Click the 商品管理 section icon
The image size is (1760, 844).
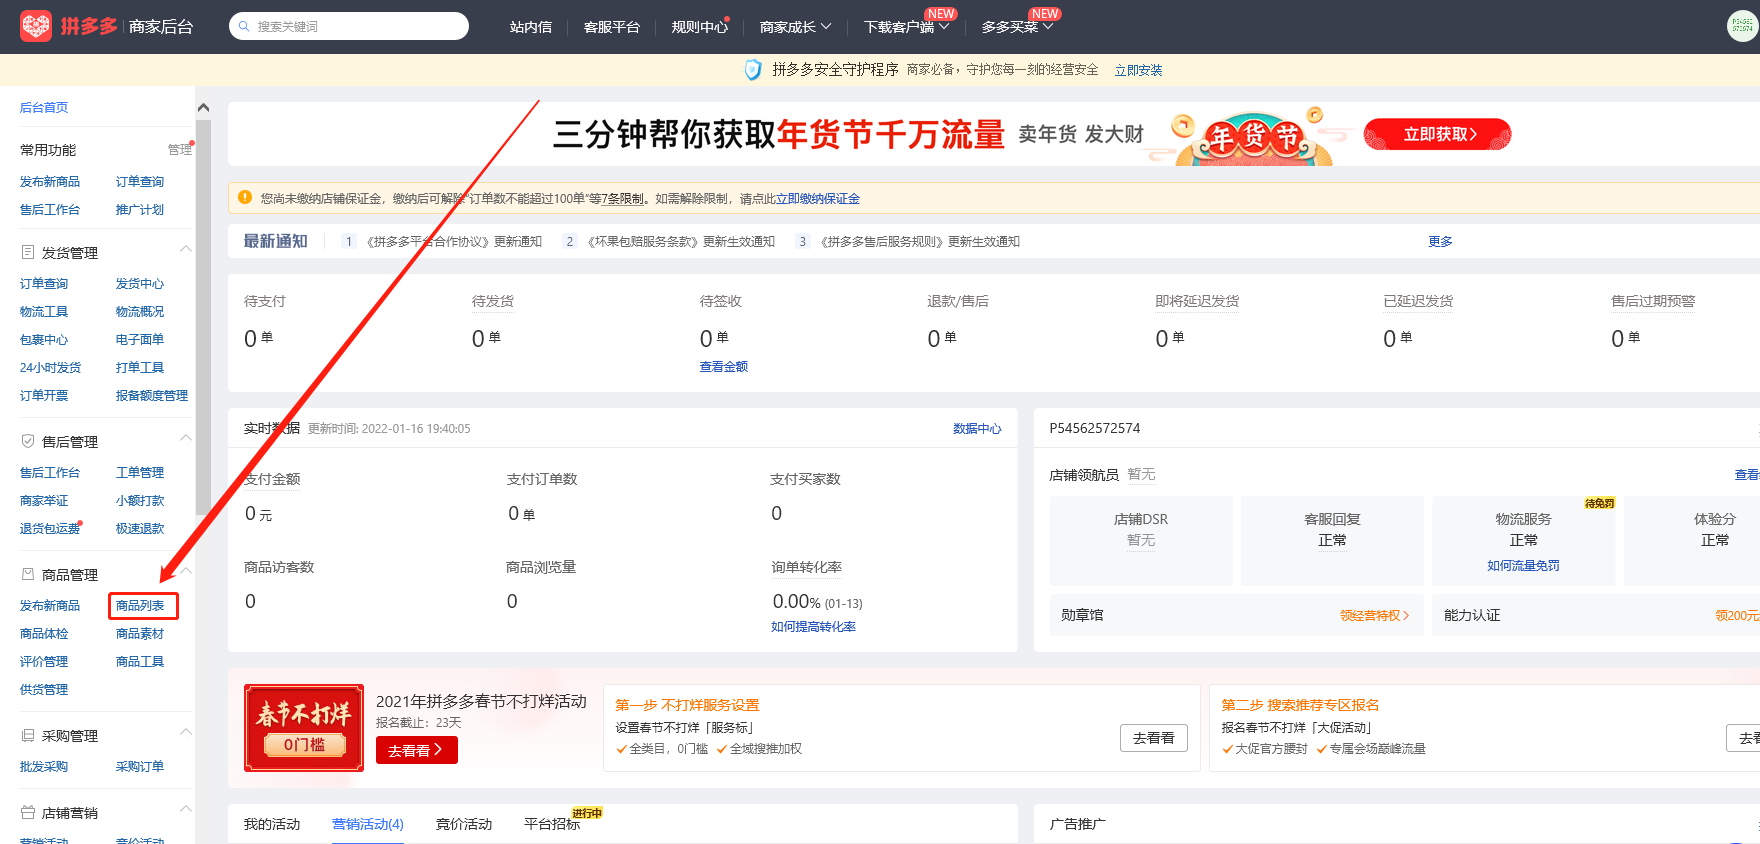[28, 574]
